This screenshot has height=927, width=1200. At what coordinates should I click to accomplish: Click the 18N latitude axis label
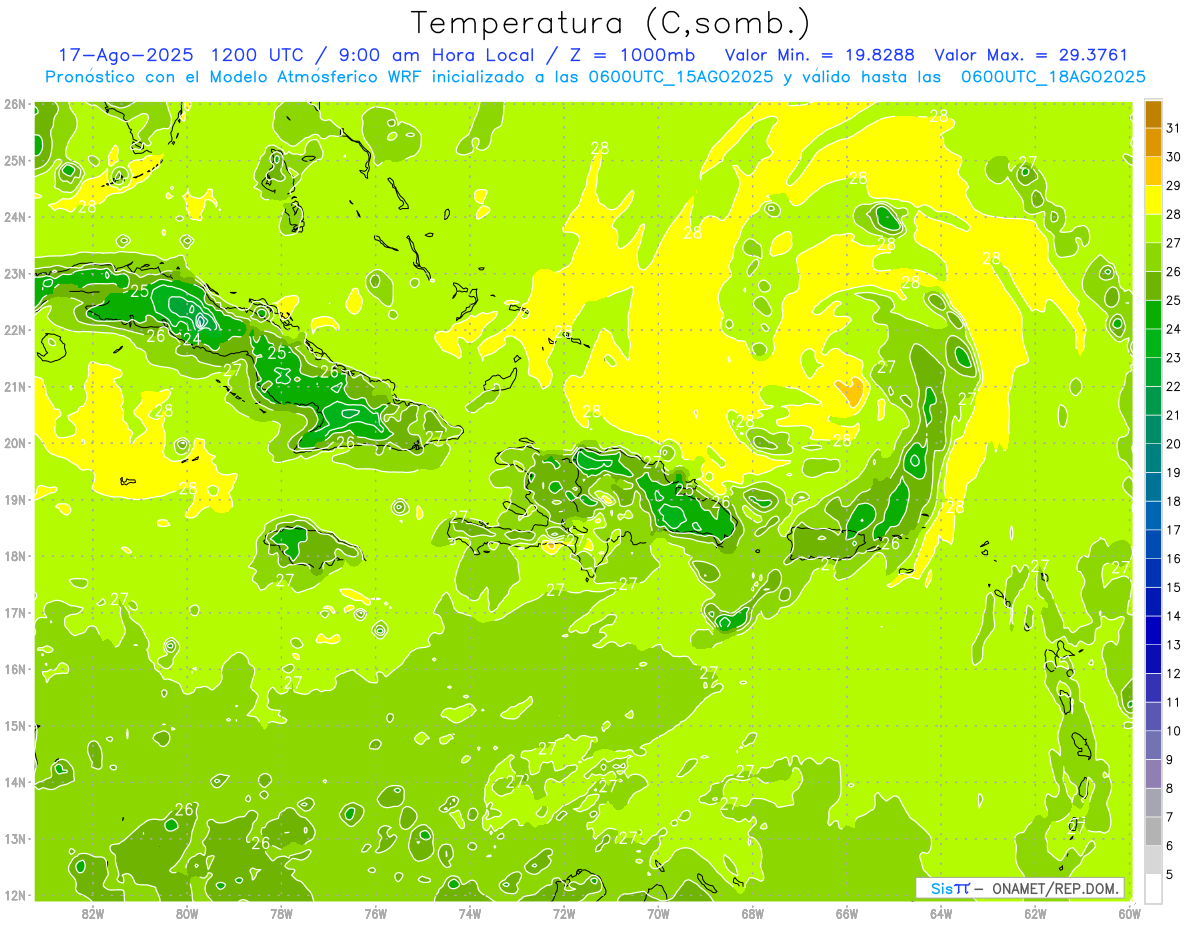tap(15, 556)
